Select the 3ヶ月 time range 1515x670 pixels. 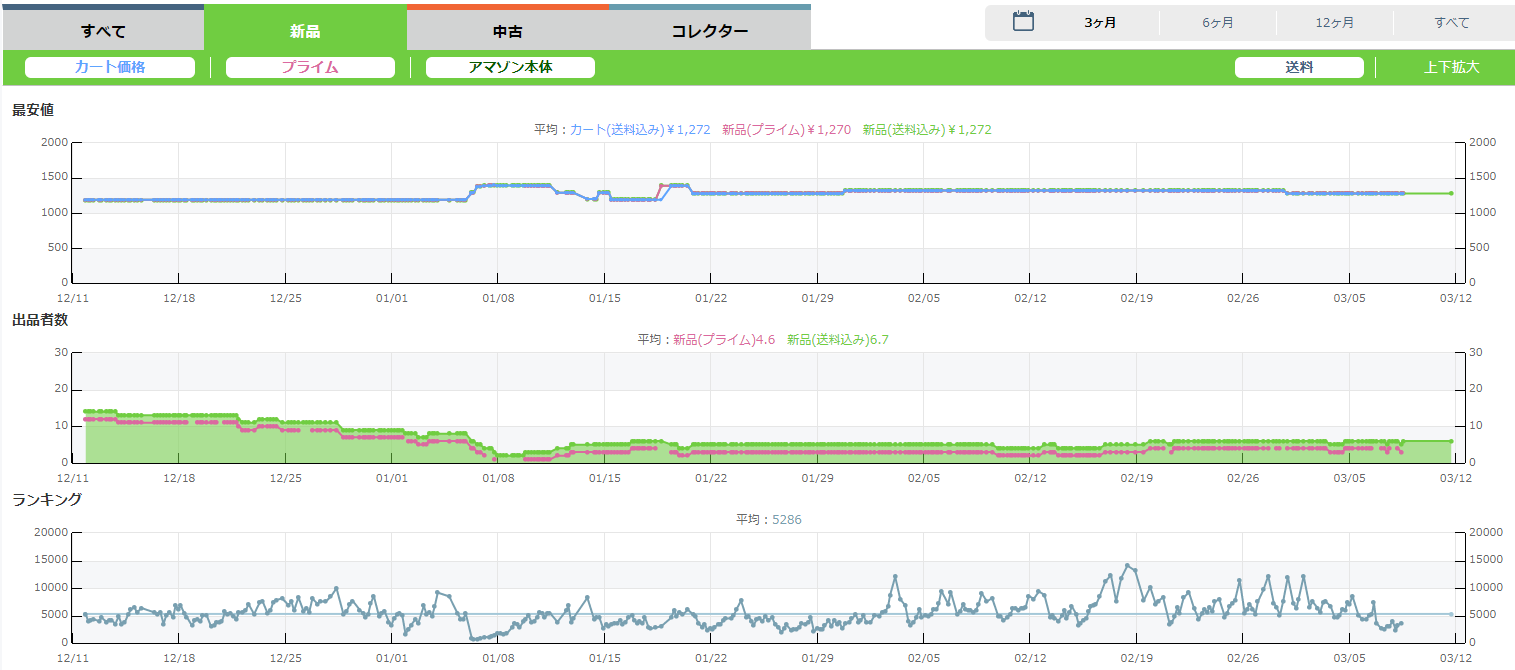1100,23
